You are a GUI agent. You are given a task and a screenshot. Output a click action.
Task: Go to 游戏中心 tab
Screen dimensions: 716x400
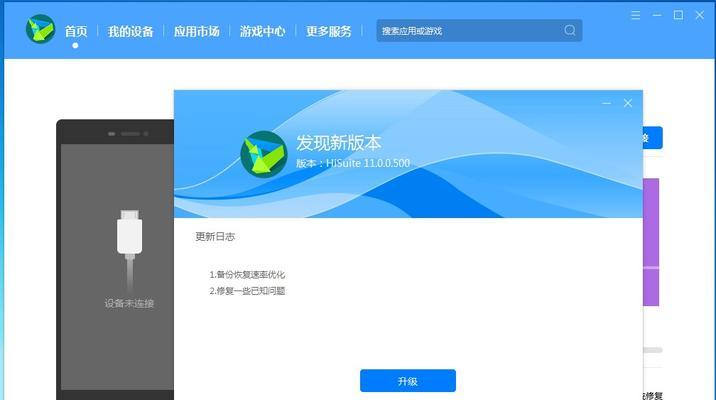click(x=263, y=31)
